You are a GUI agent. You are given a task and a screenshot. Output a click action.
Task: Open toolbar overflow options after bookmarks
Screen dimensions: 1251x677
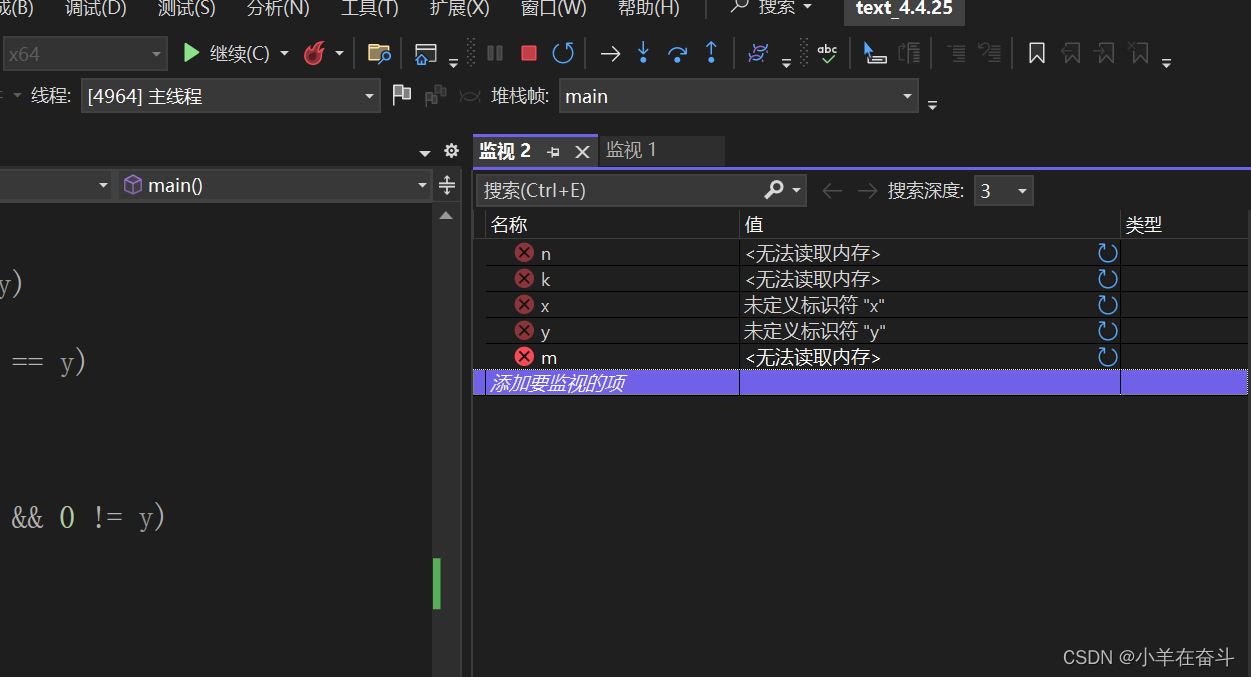coord(1166,64)
